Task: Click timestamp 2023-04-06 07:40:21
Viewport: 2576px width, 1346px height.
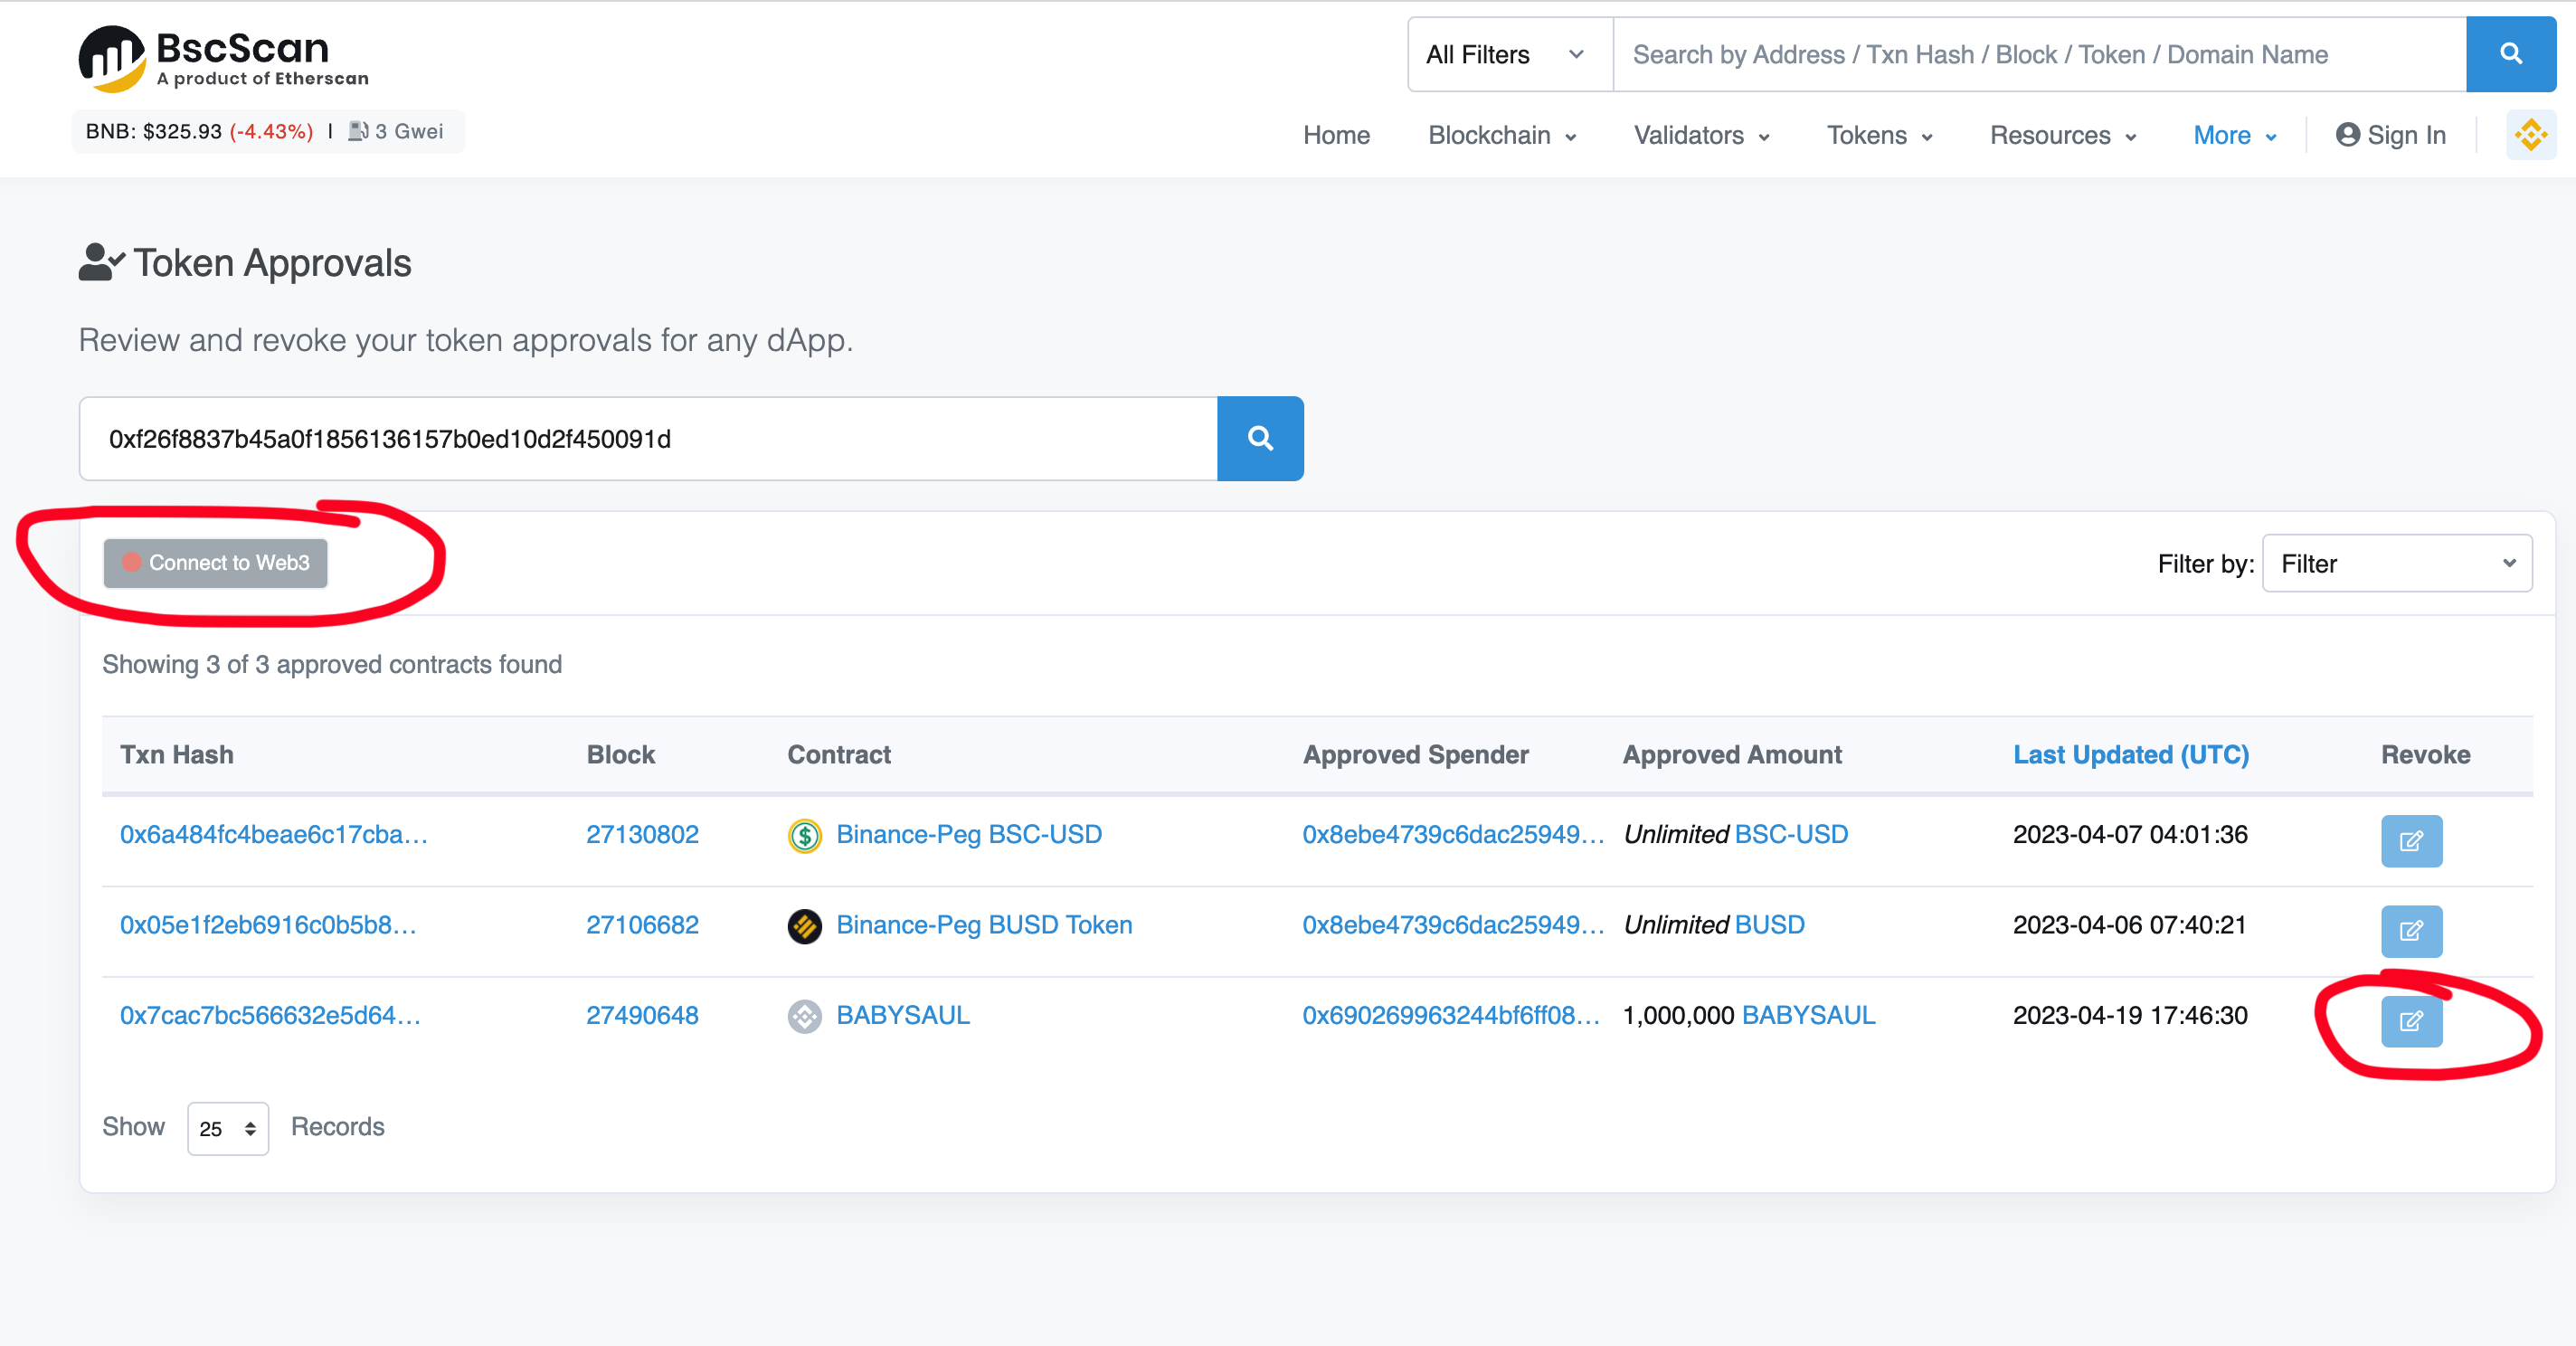Action: tap(2129, 925)
